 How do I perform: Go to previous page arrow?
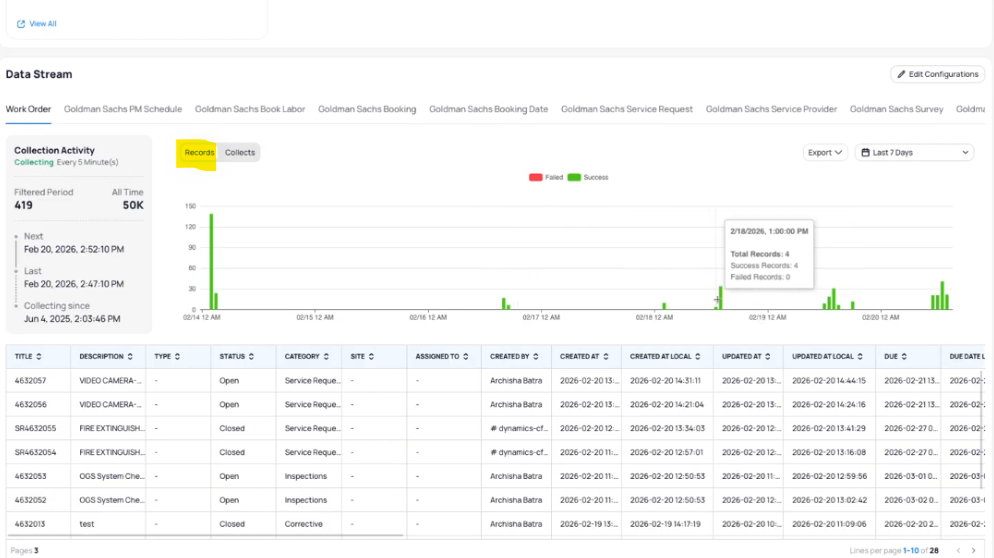click(x=958, y=550)
